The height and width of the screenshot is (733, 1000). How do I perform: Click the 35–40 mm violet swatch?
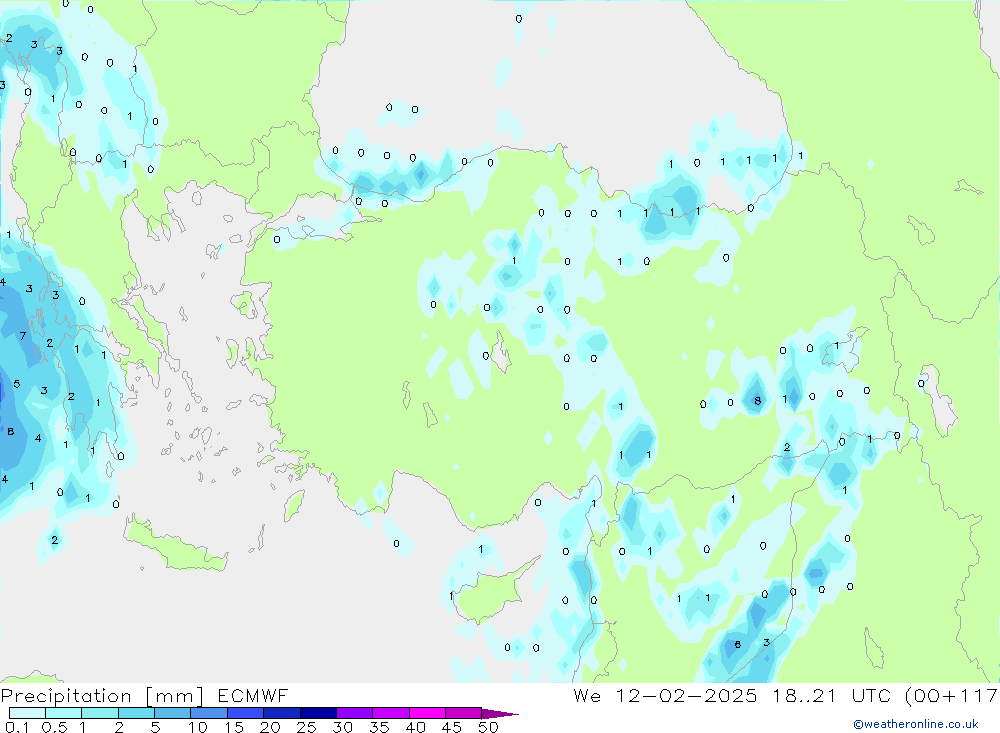(390, 713)
